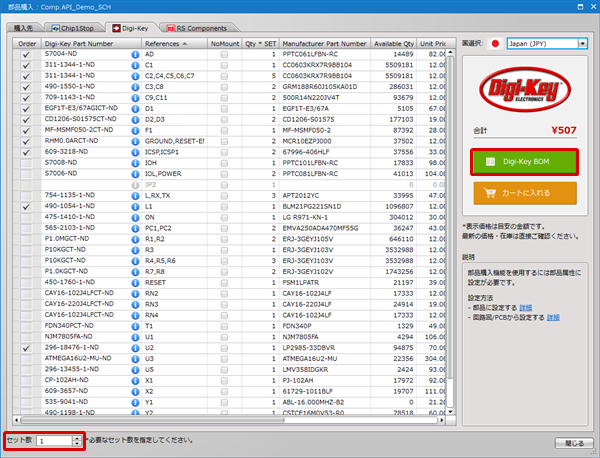The height and width of the screenshot is (458, 600).
Task: Open the info icon for S7006-ND
Action: pyautogui.click(x=135, y=174)
